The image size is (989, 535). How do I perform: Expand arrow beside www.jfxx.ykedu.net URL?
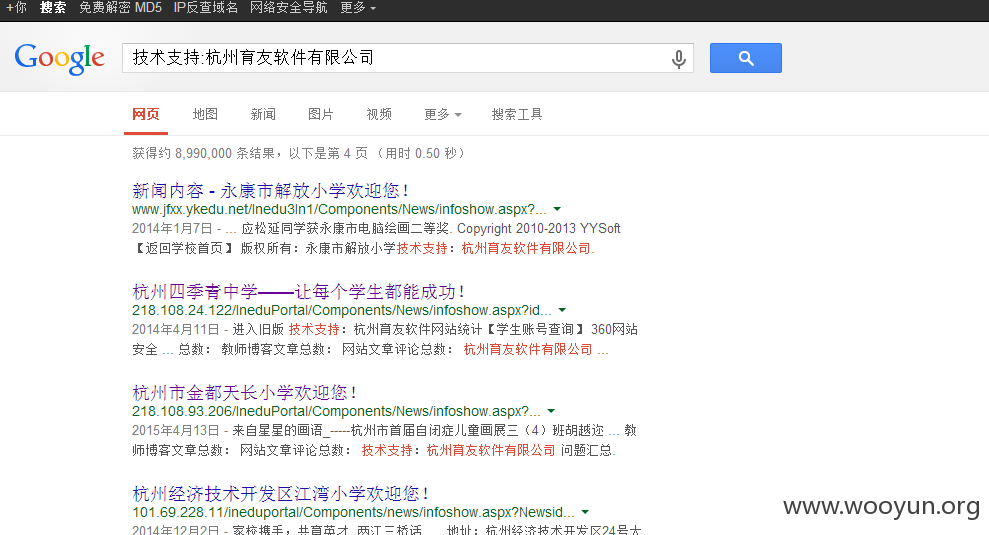point(557,209)
